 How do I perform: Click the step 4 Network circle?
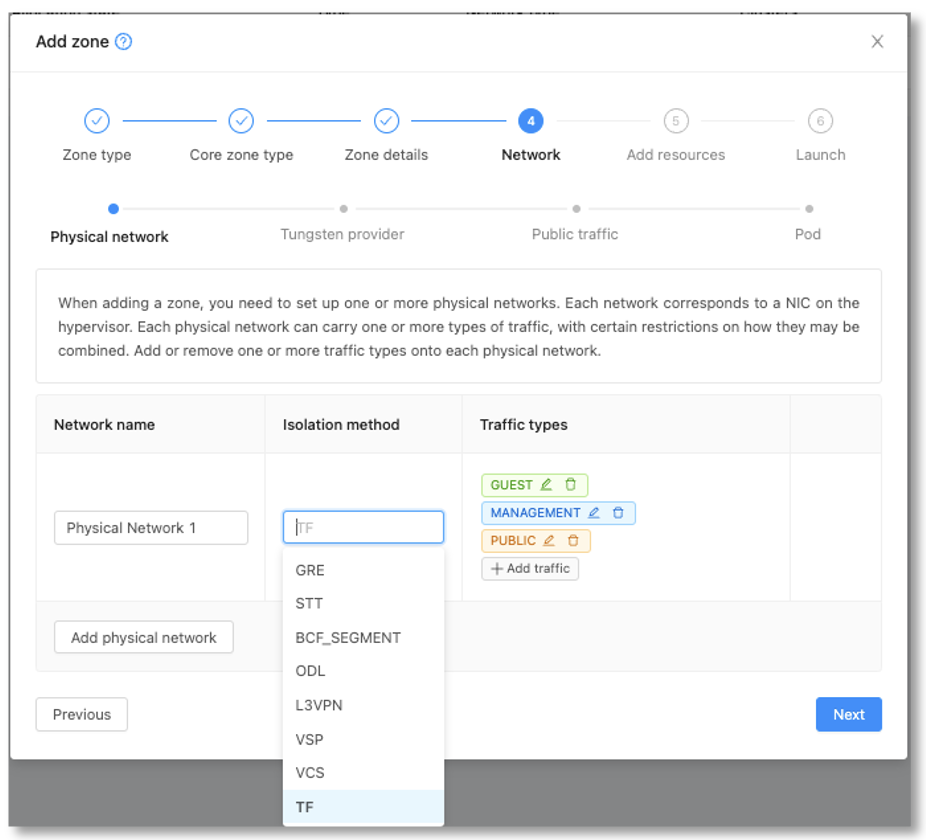click(530, 121)
